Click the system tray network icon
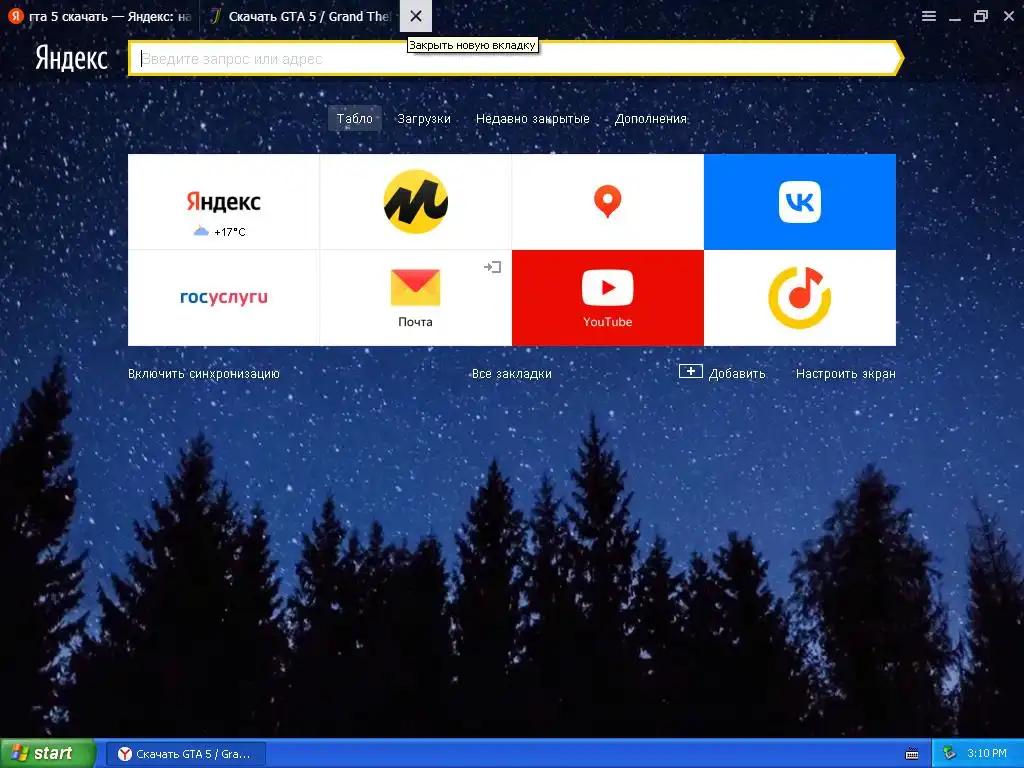1024x768 pixels. (x=950, y=754)
